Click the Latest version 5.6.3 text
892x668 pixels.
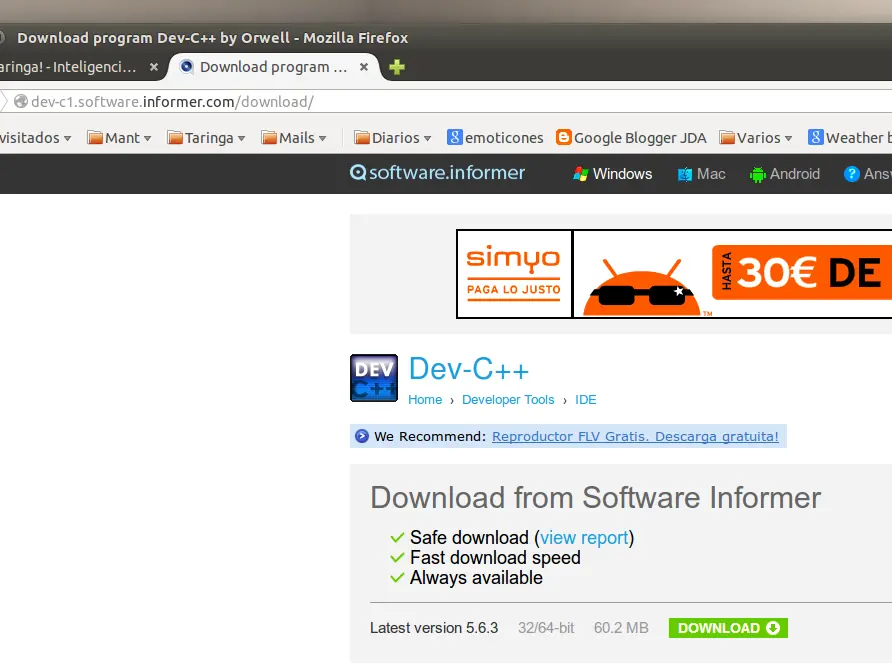coord(433,628)
